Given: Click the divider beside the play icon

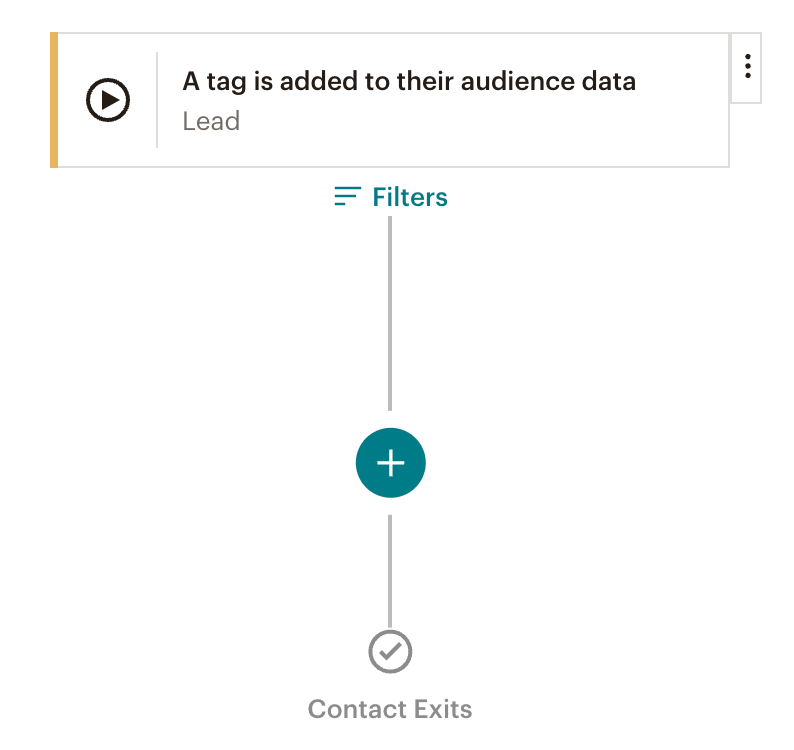Looking at the screenshot, I should coord(157,100).
